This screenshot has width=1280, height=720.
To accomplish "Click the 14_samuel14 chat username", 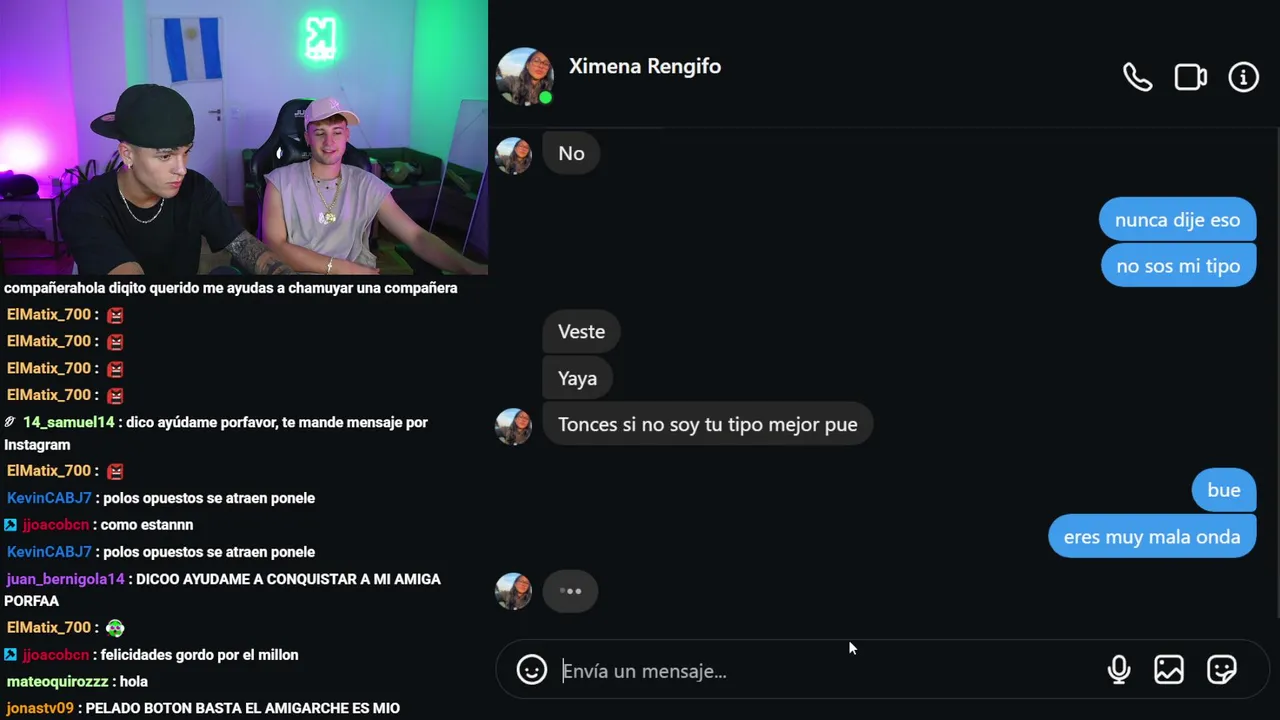I will (x=69, y=422).
